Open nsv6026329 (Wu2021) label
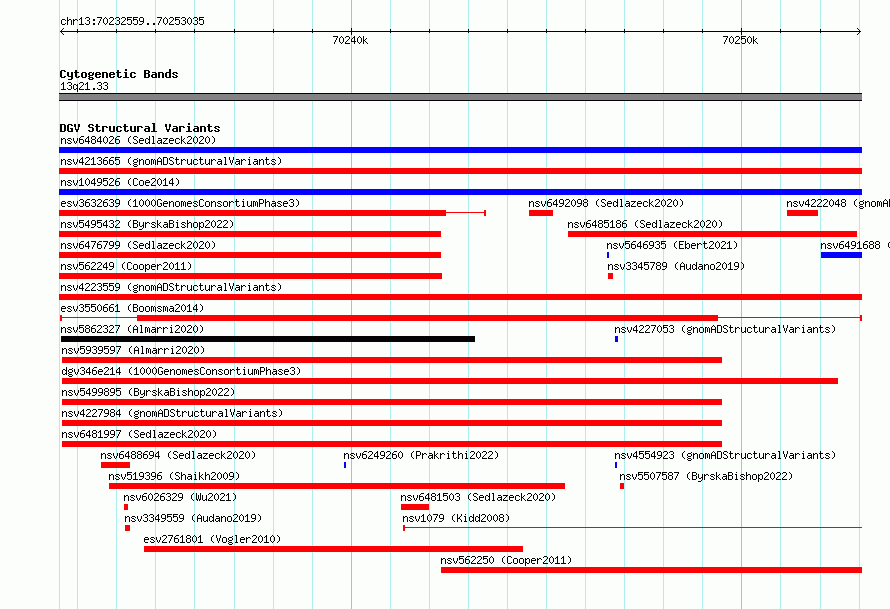The height and width of the screenshot is (609, 890). pos(180,497)
